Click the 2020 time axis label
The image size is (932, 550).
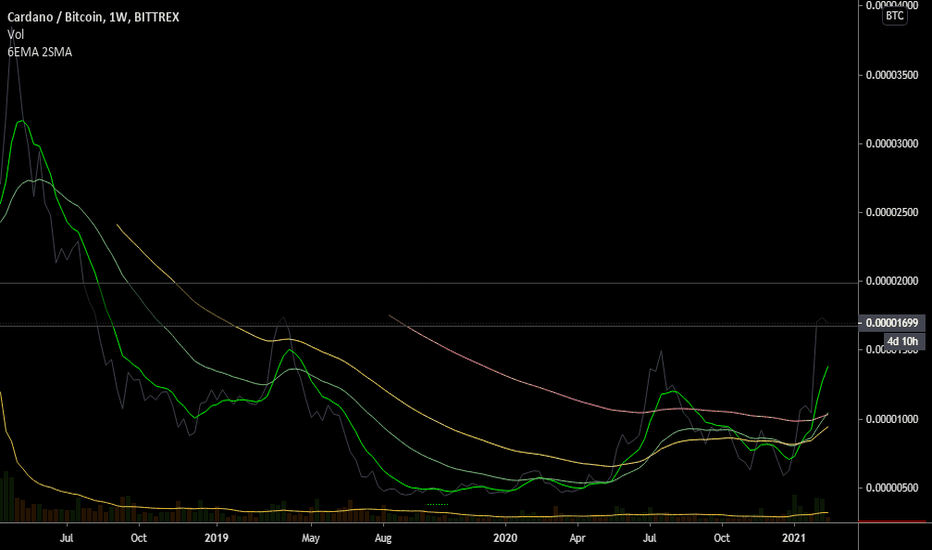click(505, 538)
